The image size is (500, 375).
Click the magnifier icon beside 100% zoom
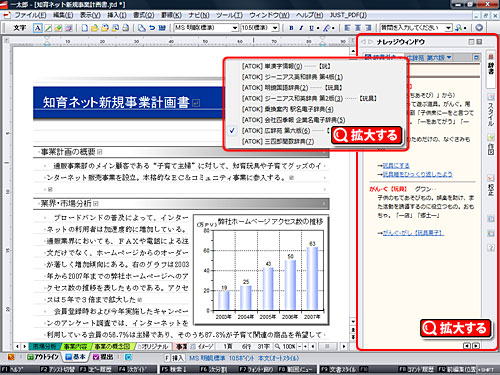[277, 347]
